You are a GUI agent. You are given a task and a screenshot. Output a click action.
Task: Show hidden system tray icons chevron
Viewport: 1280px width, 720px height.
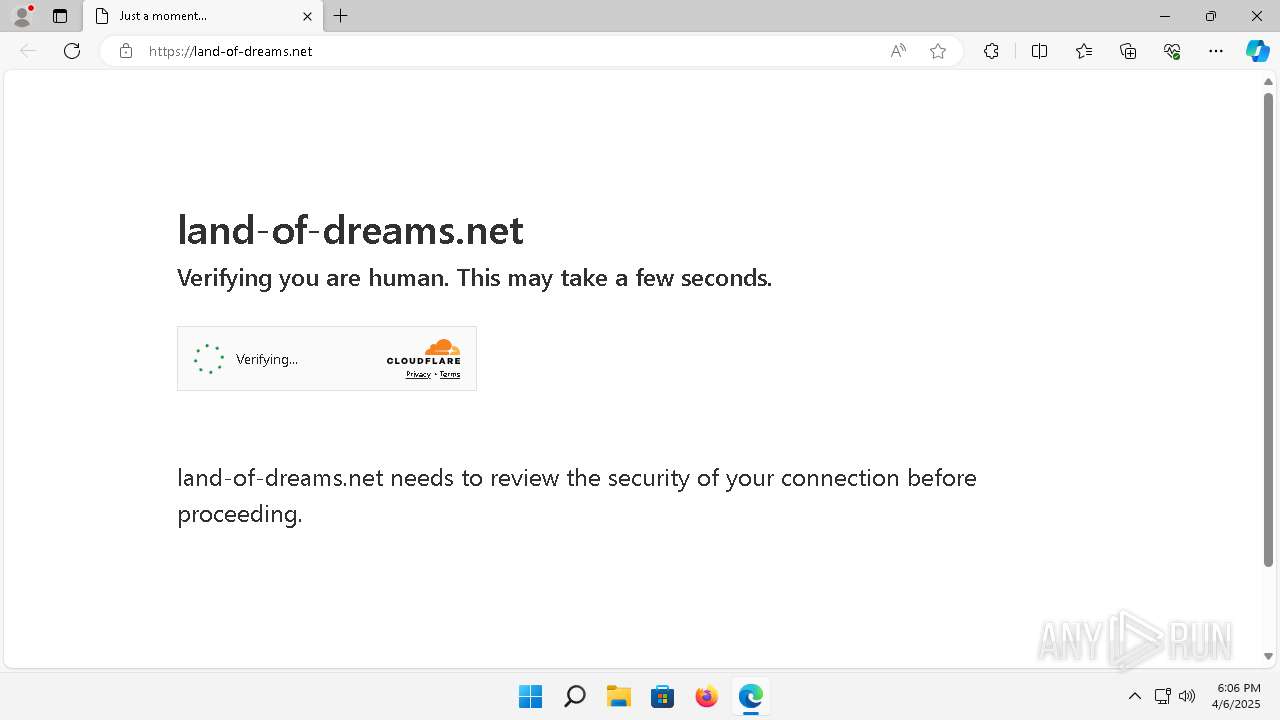tap(1134, 696)
